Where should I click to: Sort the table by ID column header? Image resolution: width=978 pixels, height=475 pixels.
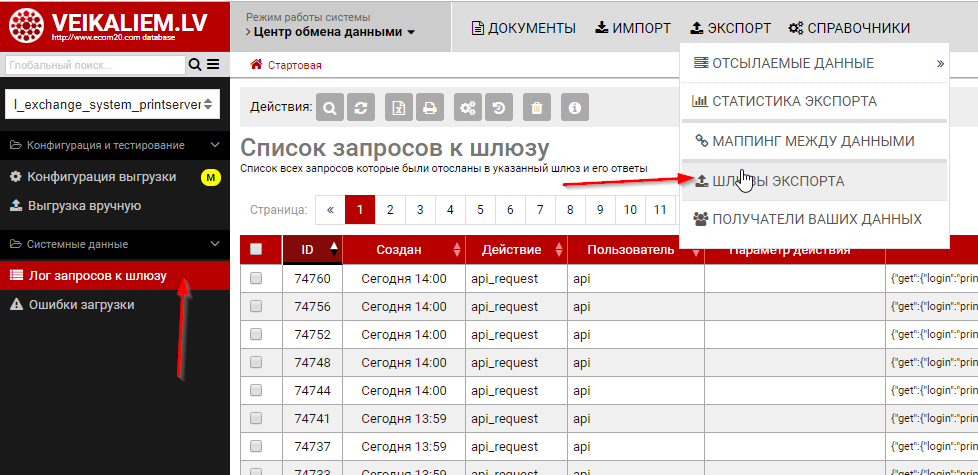coord(312,249)
